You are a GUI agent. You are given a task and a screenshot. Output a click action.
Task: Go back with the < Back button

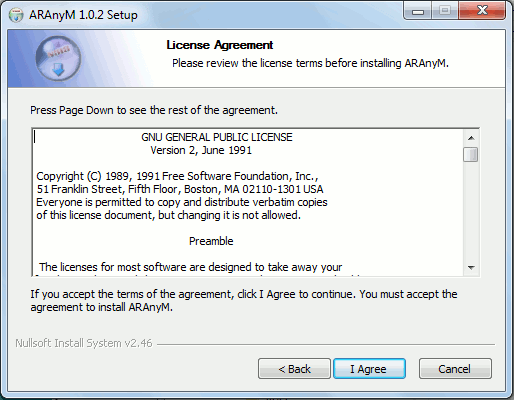294,369
